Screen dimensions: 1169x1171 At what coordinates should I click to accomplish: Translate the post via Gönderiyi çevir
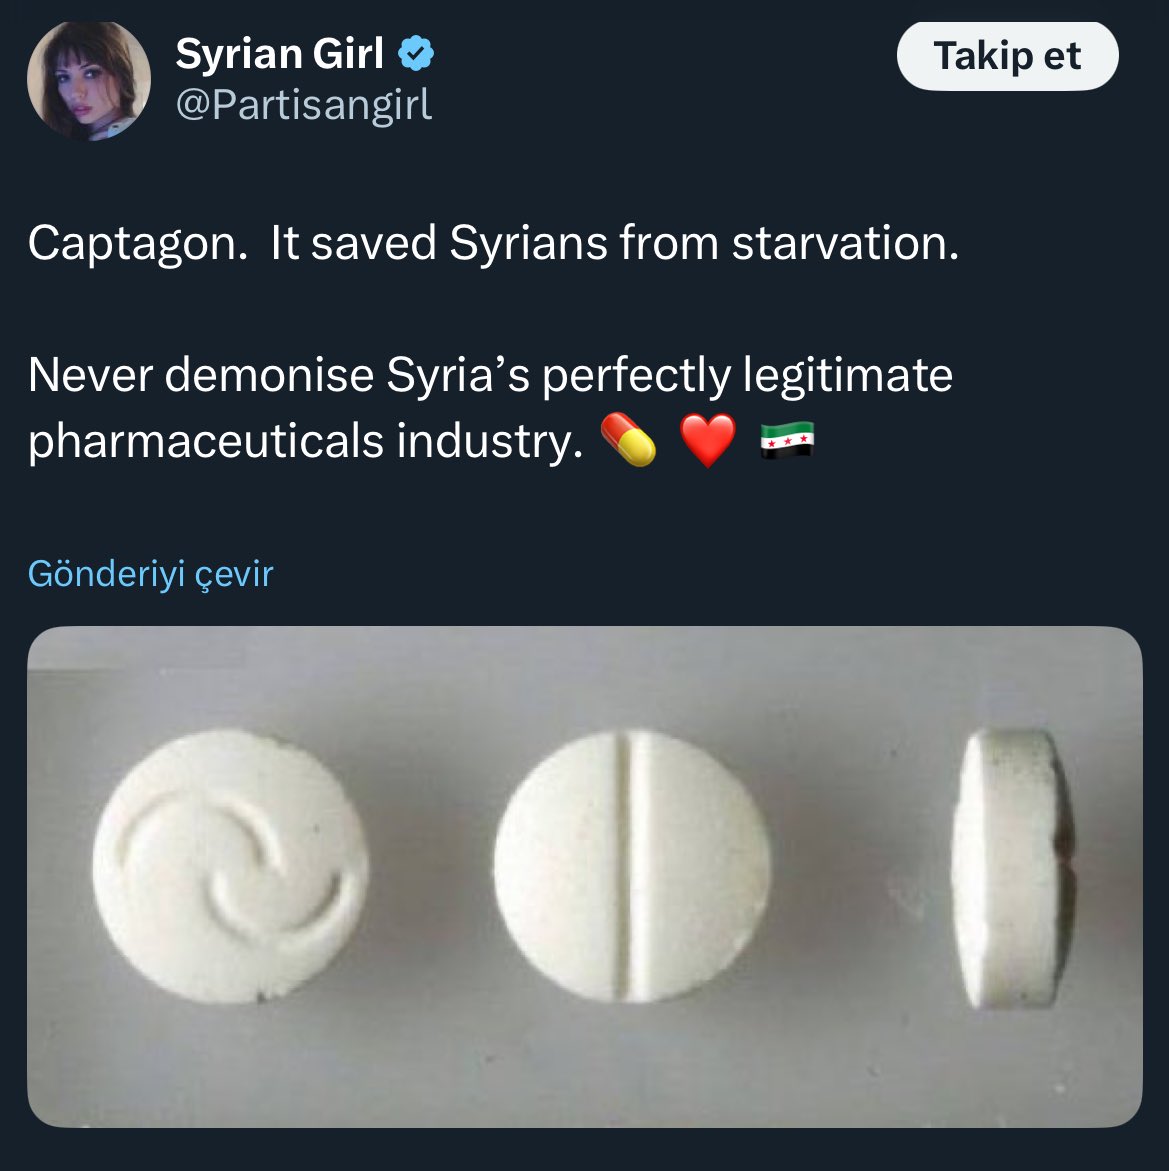(151, 574)
